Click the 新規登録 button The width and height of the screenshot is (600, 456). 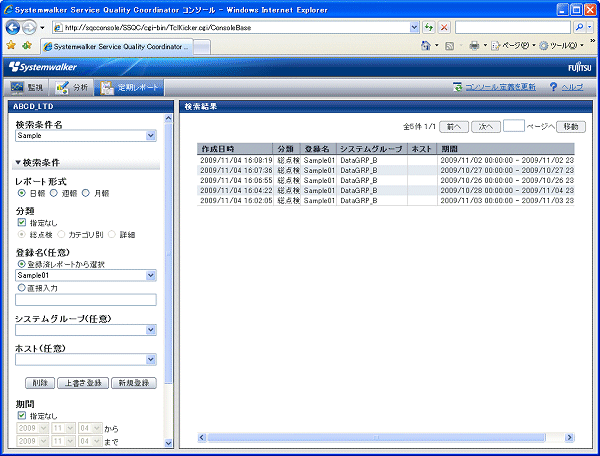(x=133, y=382)
